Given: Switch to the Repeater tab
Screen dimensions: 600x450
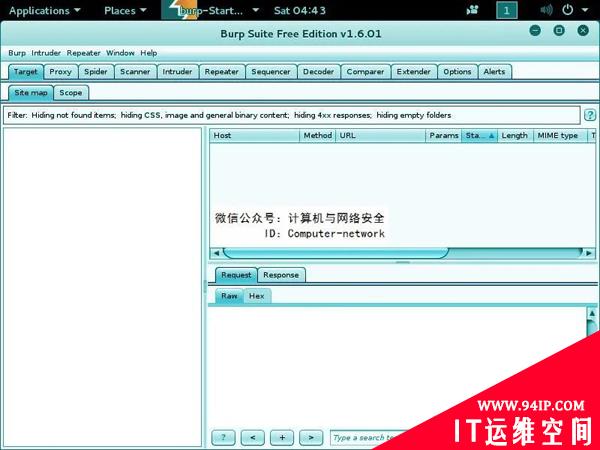Looking at the screenshot, I should click(222, 72).
